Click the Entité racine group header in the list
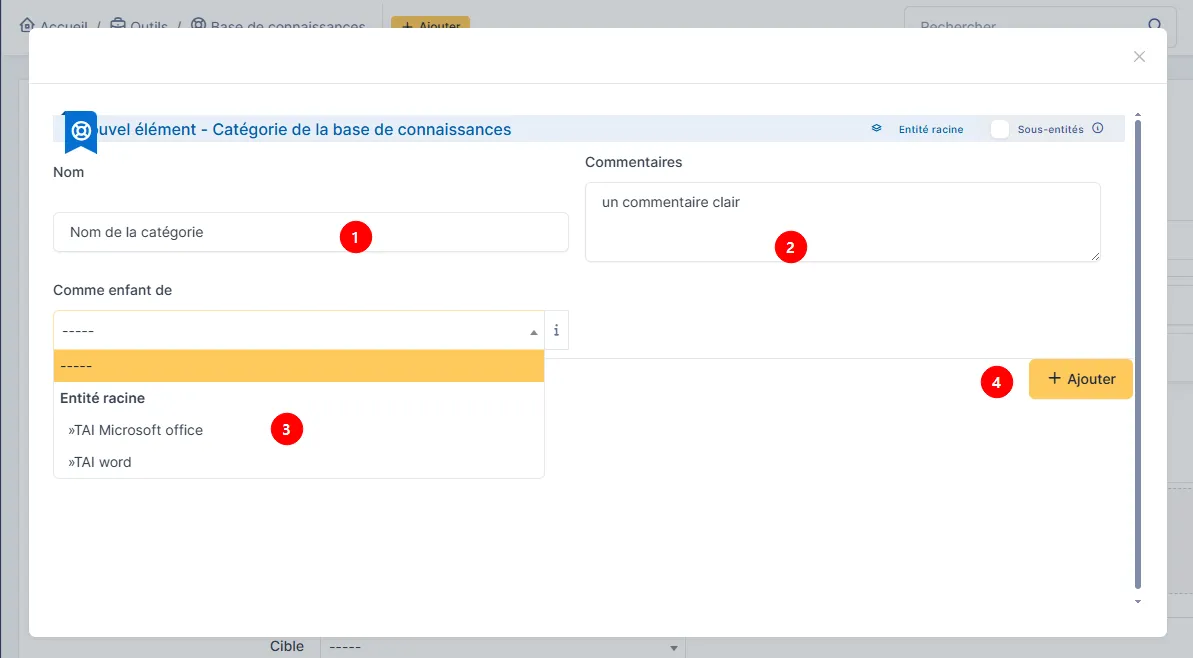The image size is (1193, 658). pyautogui.click(x=103, y=398)
